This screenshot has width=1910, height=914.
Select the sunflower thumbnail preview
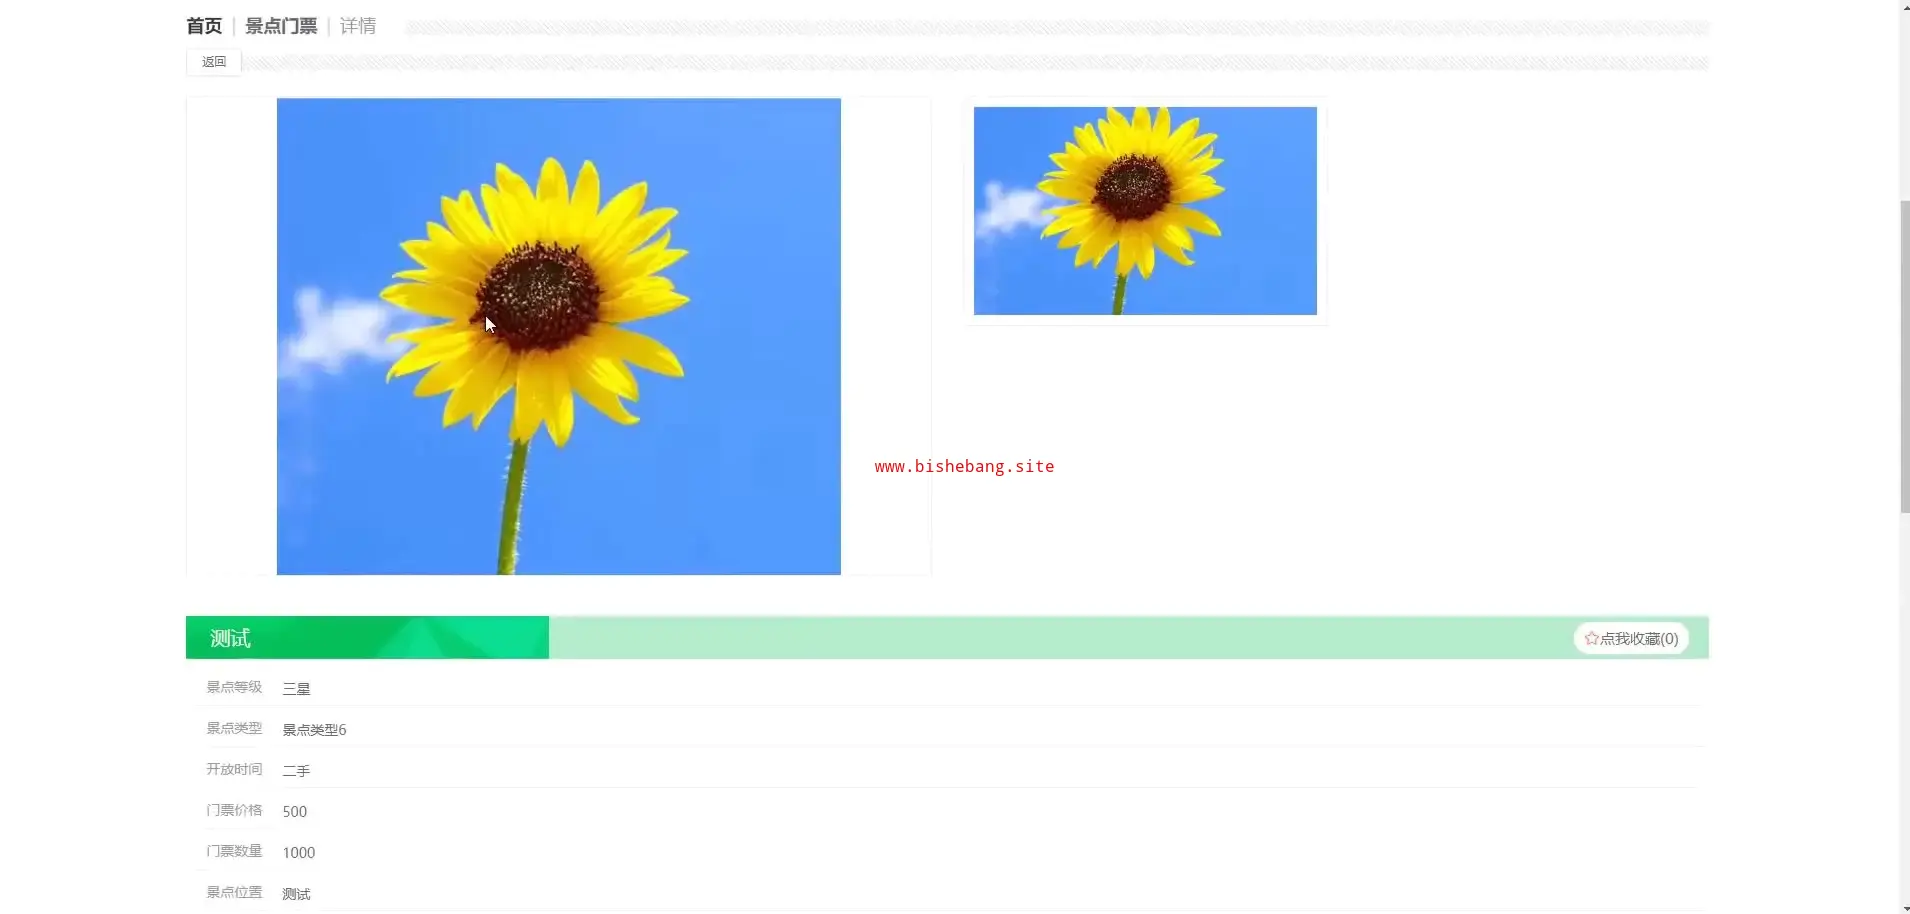pos(1145,211)
